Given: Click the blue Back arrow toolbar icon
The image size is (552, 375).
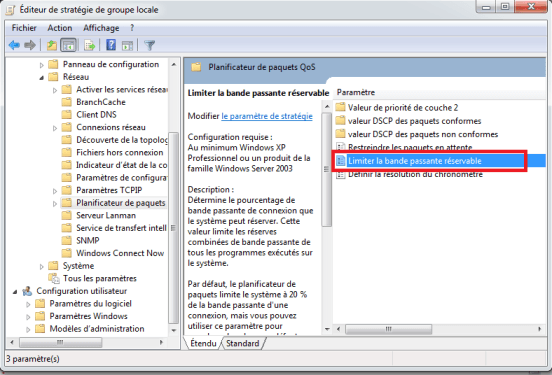Looking at the screenshot, I should [14, 45].
